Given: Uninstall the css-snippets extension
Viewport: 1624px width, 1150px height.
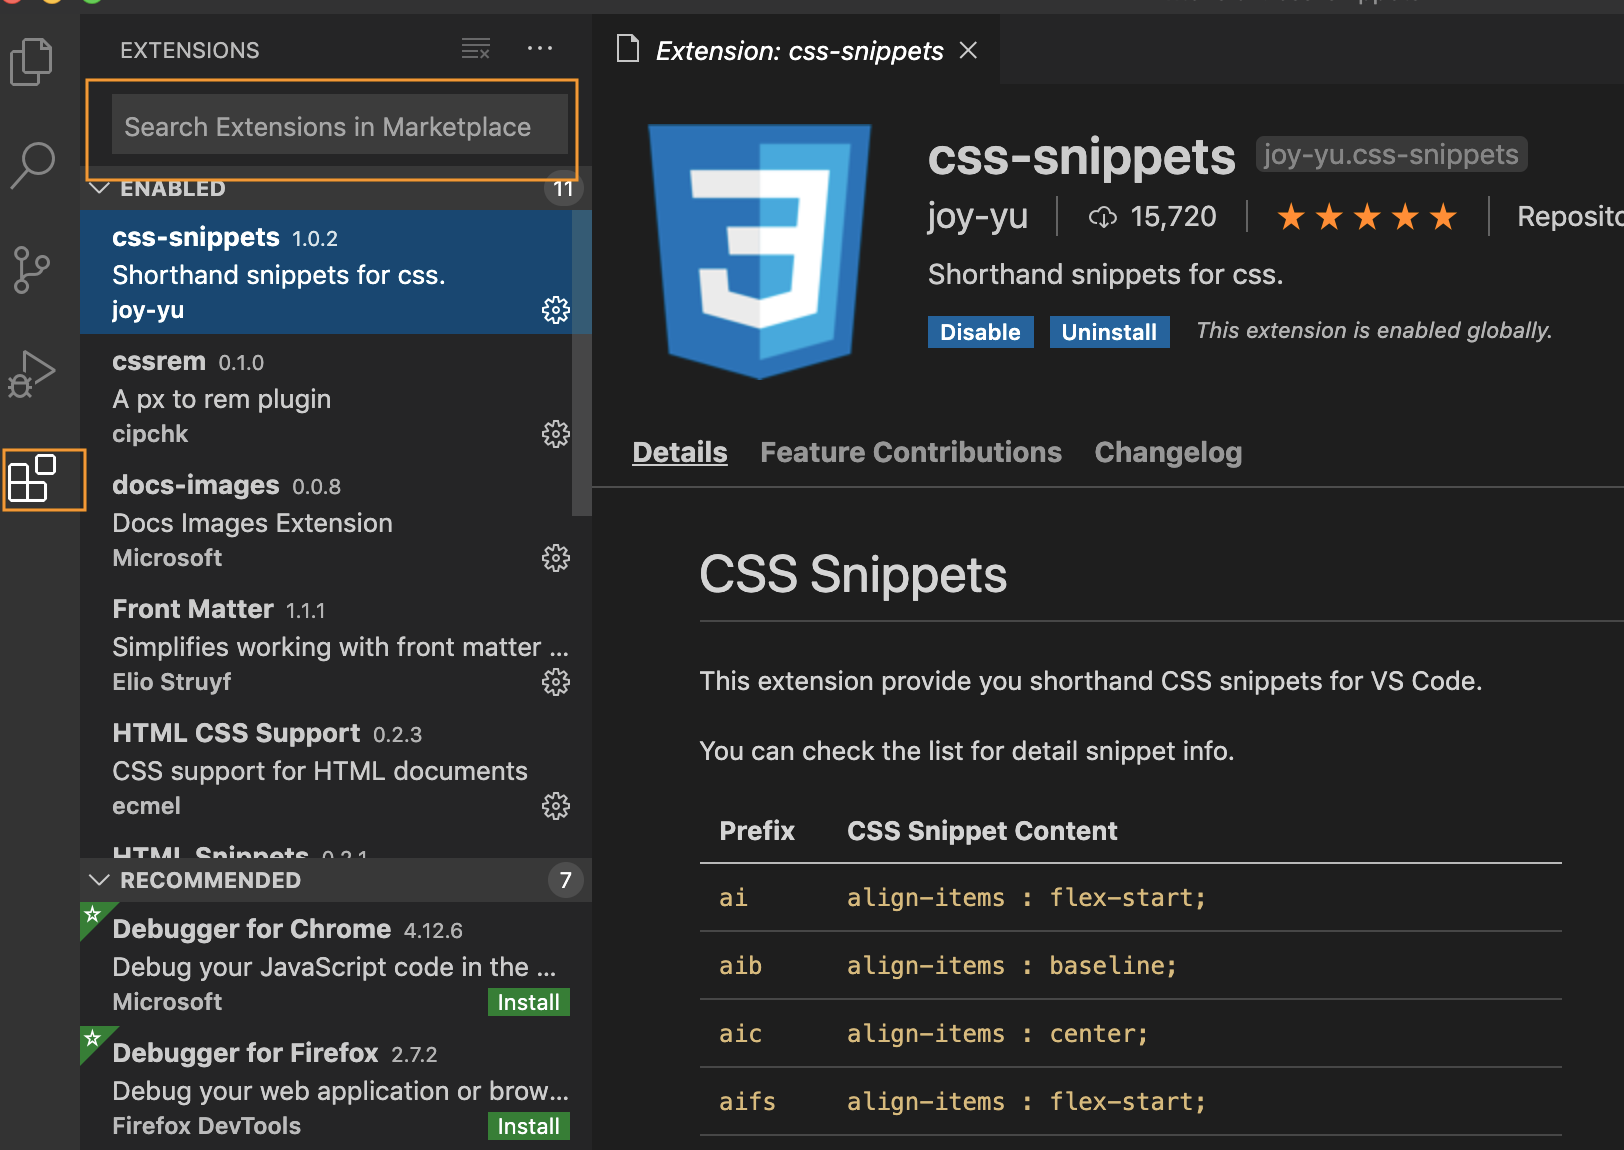Looking at the screenshot, I should (1109, 332).
